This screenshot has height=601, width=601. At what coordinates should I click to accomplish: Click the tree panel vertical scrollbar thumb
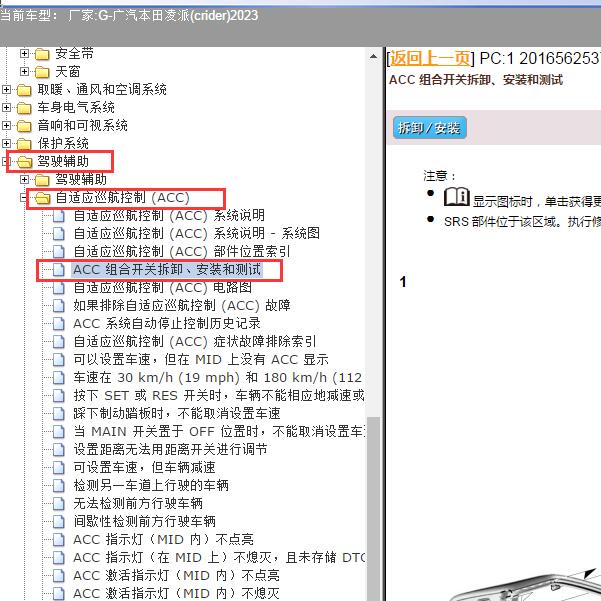373,509
